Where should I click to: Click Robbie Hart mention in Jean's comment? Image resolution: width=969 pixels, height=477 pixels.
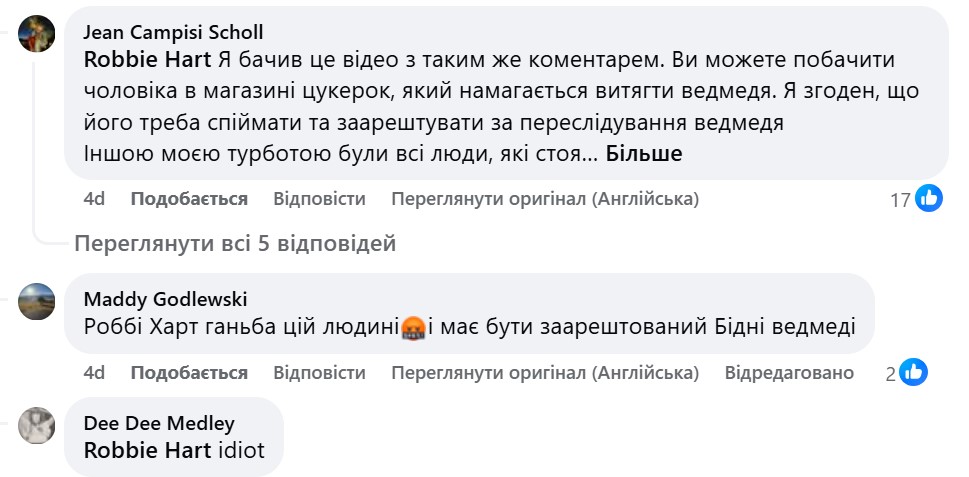click(x=147, y=60)
